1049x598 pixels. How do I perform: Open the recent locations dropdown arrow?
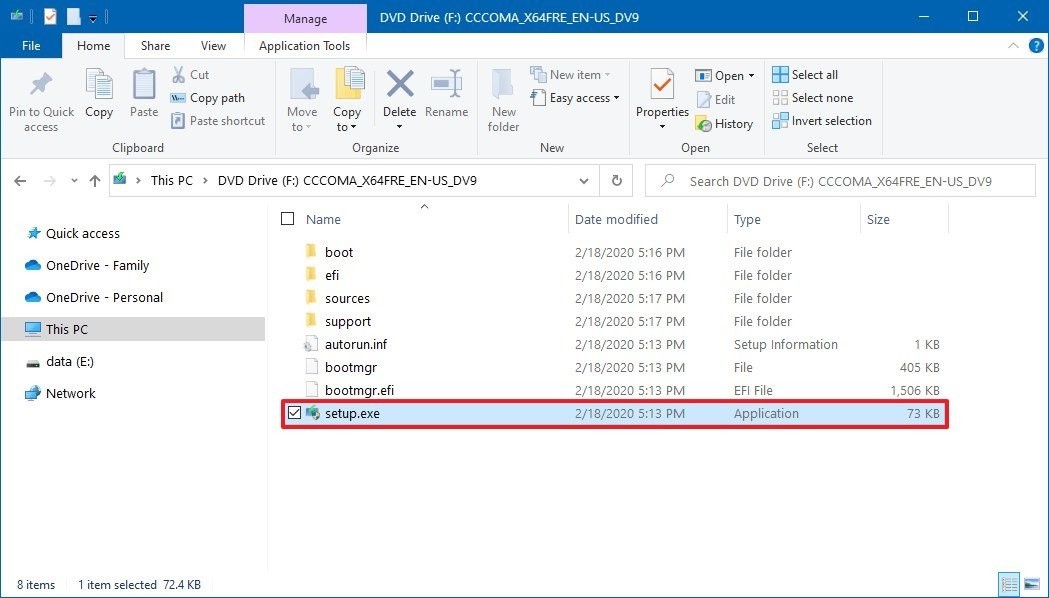pos(74,181)
